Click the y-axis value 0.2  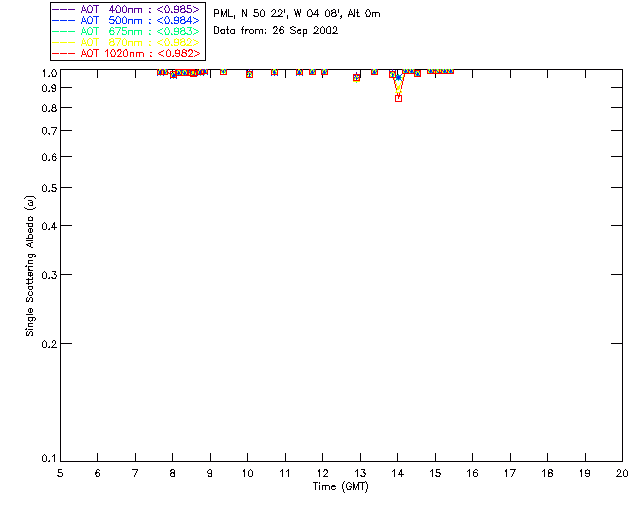coord(49,345)
